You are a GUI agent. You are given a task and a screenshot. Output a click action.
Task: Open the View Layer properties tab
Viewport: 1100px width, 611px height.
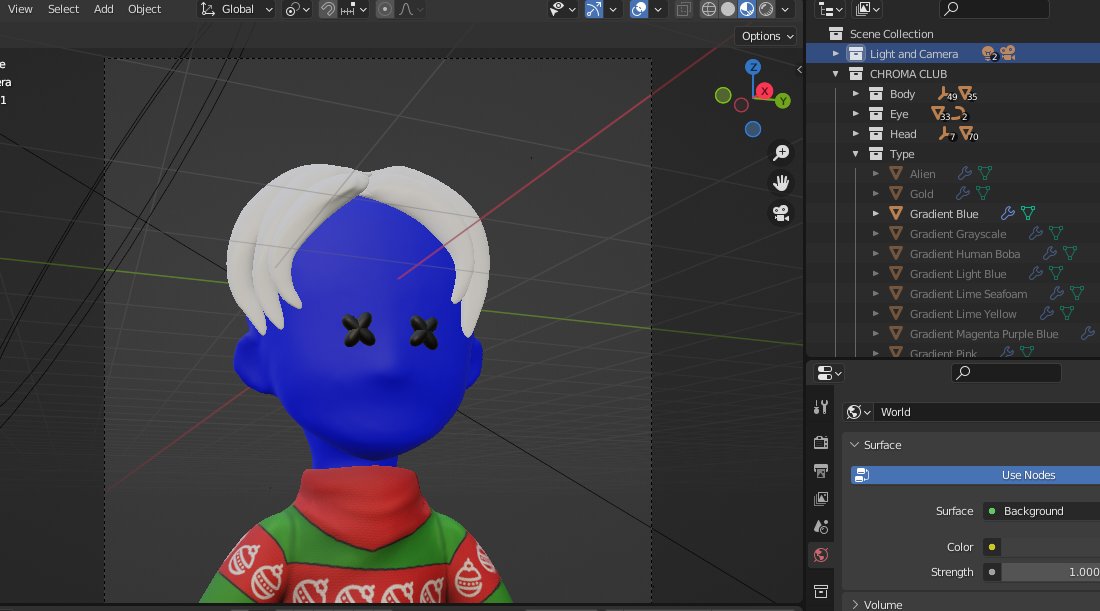point(821,499)
